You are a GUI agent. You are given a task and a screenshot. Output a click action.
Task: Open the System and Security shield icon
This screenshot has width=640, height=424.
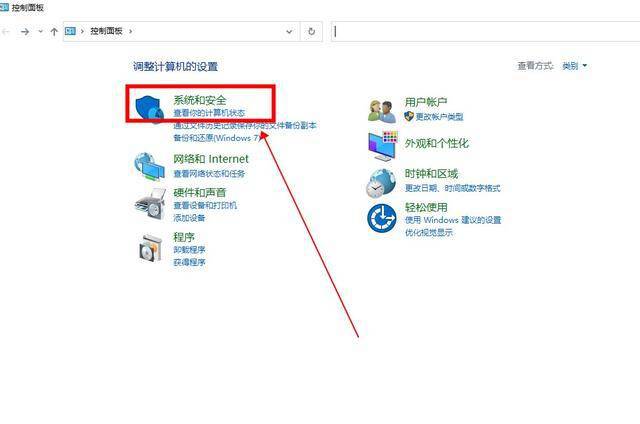(x=149, y=109)
